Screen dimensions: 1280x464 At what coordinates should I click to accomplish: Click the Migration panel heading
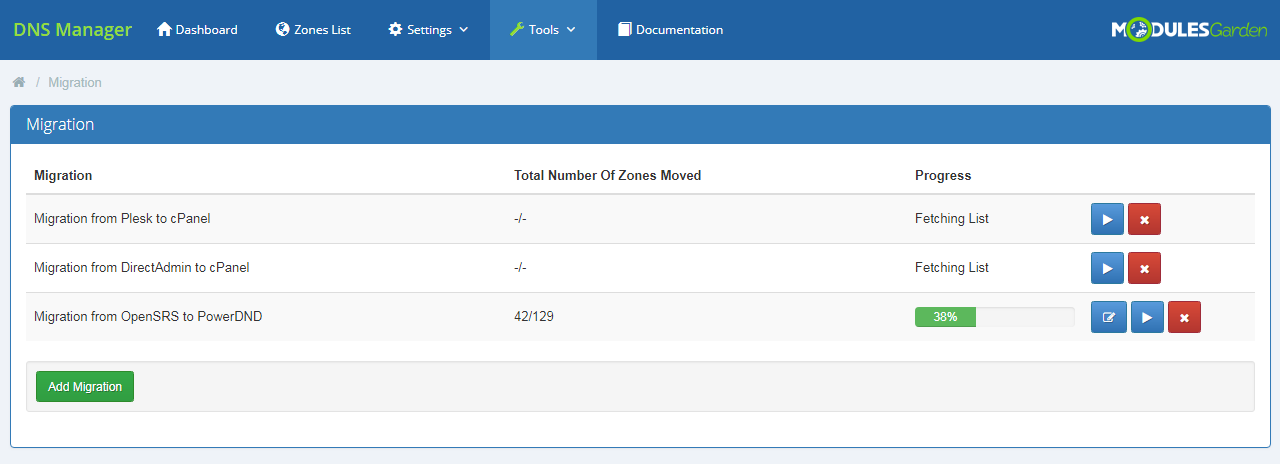tap(60, 125)
